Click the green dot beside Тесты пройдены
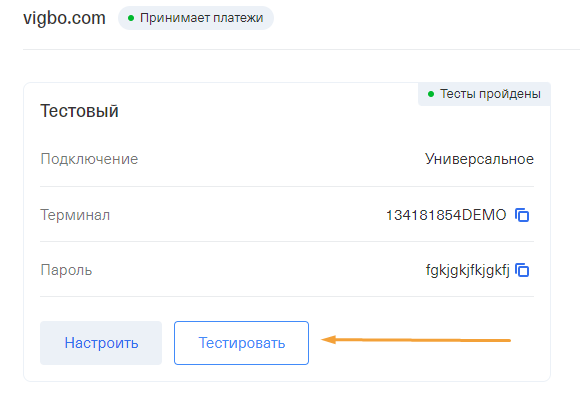Screen dimensions: 580x396 pyautogui.click(x=431, y=94)
